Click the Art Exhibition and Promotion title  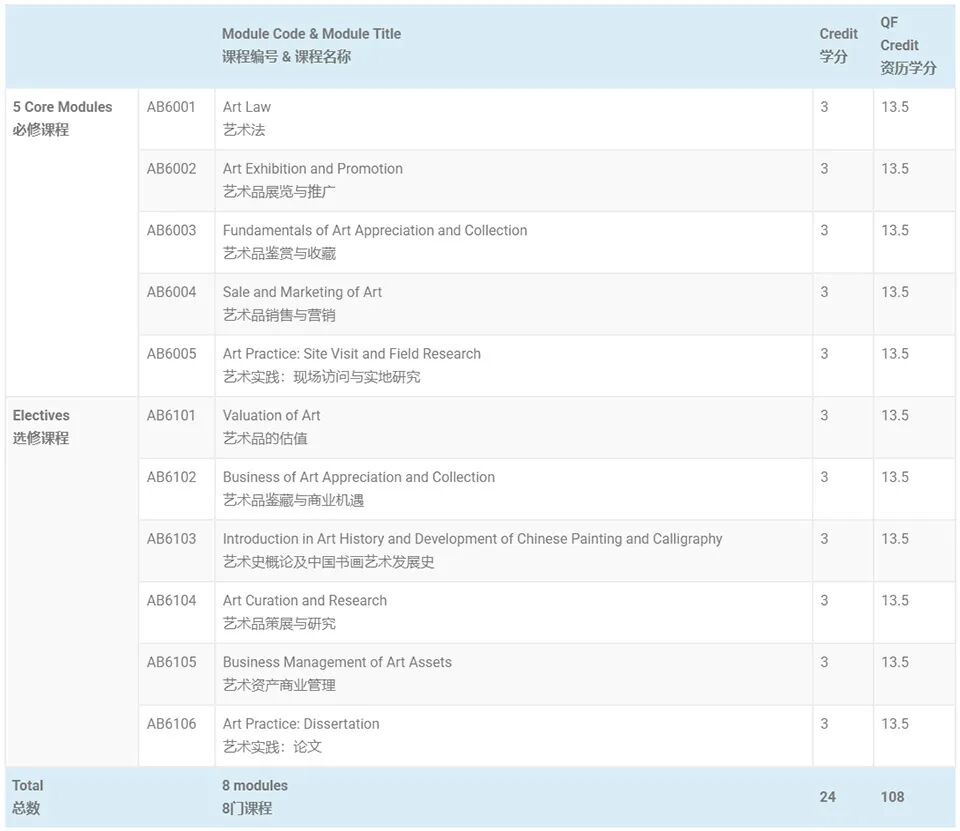tap(312, 169)
